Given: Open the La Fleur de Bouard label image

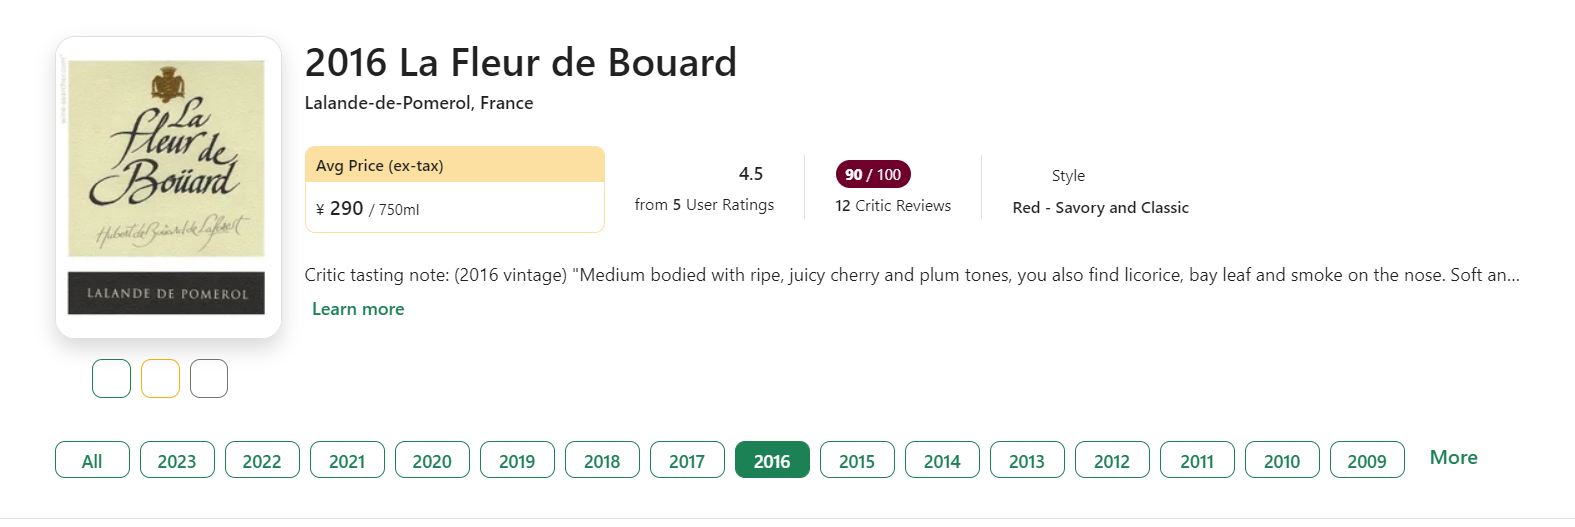Looking at the screenshot, I should click(x=167, y=187).
